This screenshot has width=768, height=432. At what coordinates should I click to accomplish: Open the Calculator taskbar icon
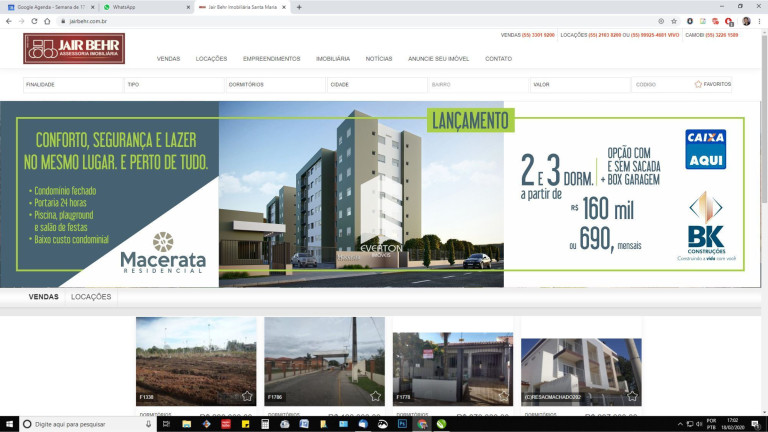tap(264, 424)
